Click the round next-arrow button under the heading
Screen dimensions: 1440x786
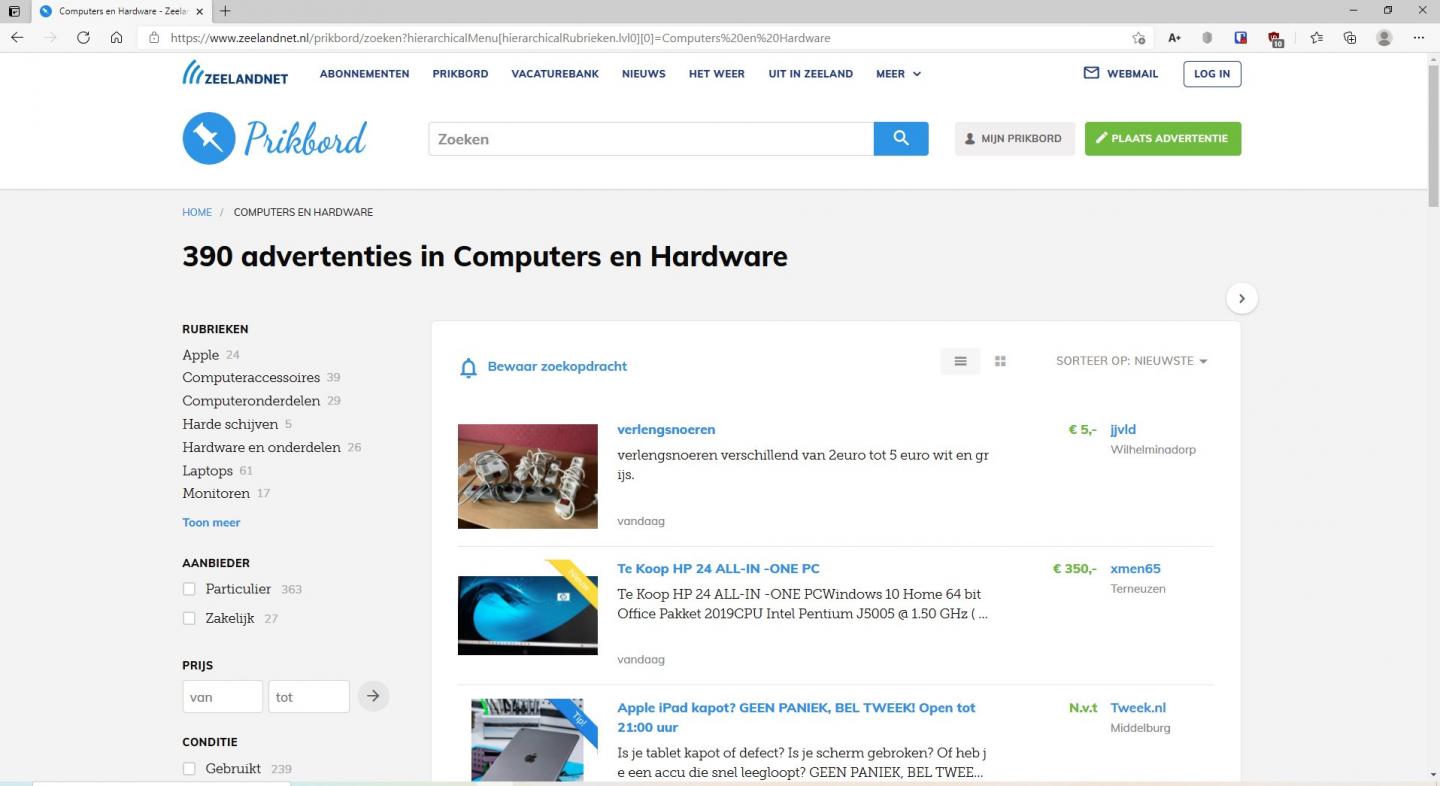tap(1241, 298)
